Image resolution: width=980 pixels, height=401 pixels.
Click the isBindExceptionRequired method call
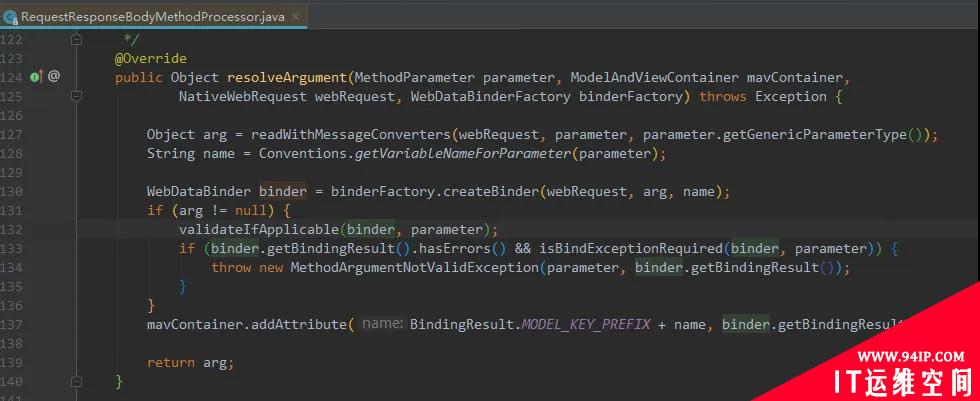tap(631, 248)
